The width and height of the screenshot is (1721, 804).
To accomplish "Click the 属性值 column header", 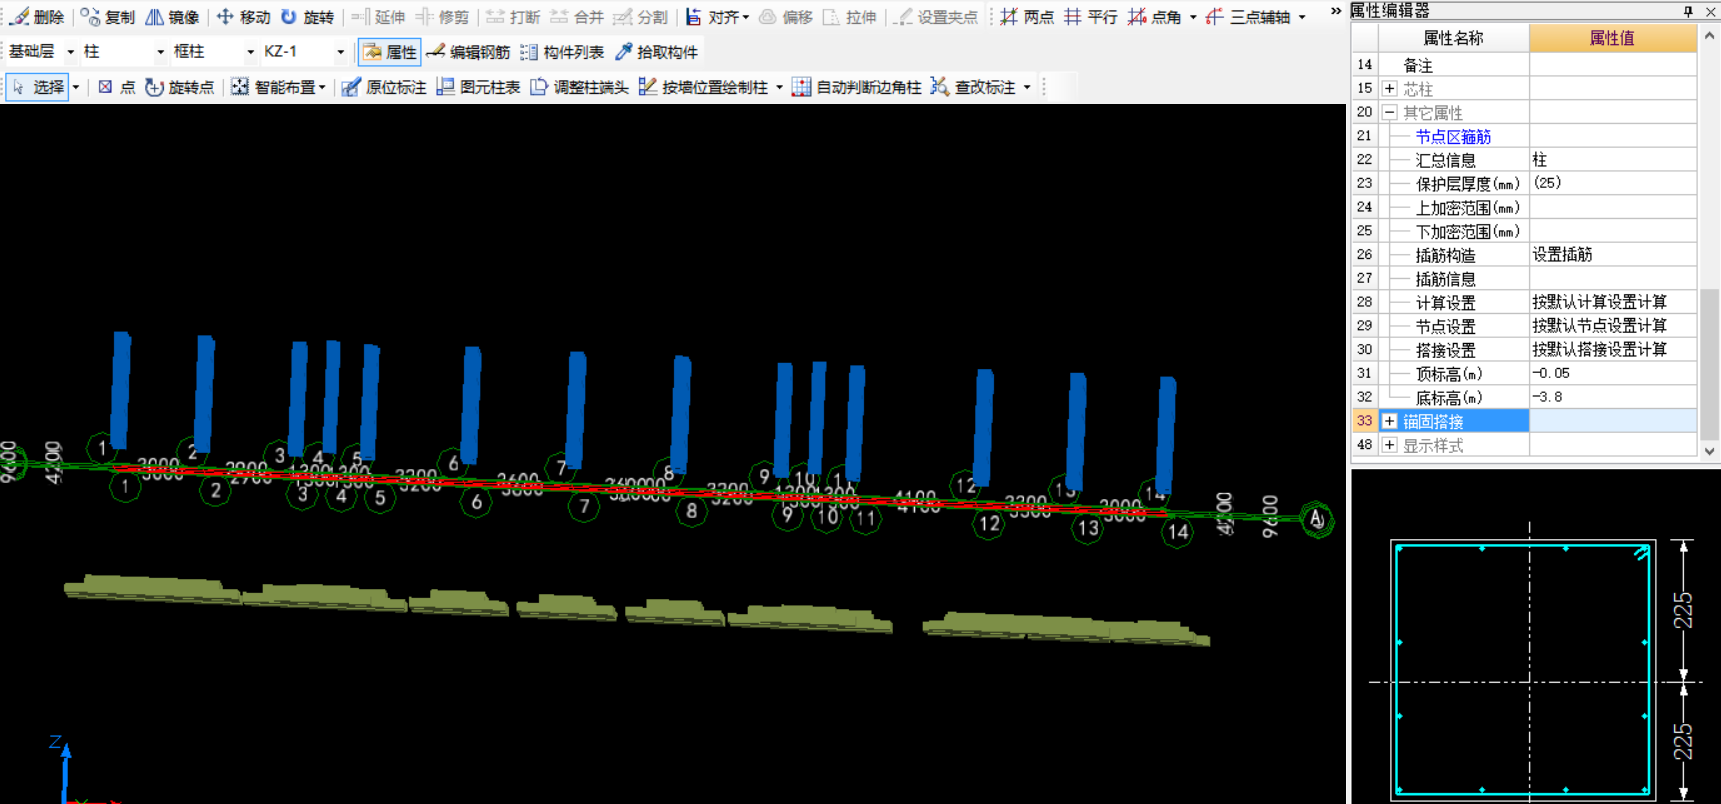I will coord(1612,38).
